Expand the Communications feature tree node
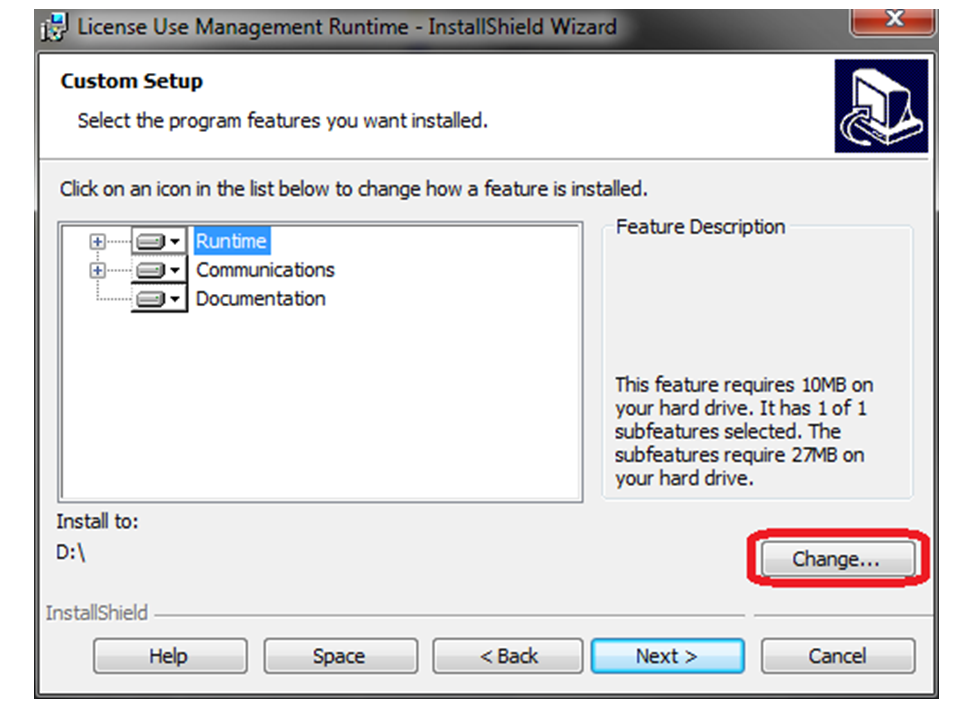 pos(97,270)
